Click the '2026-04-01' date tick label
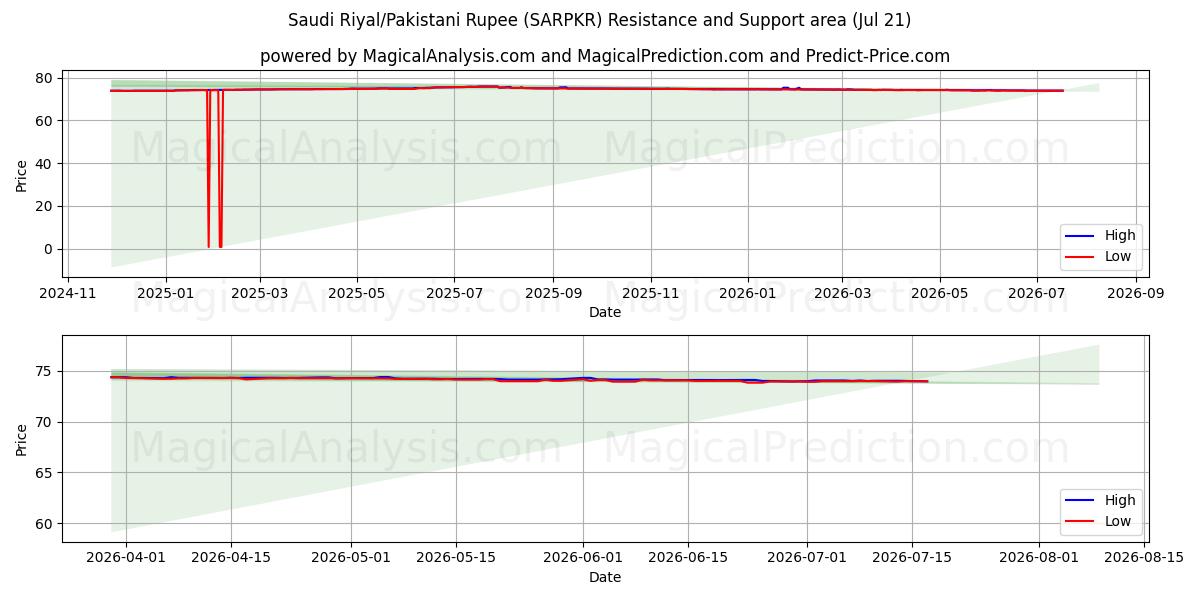 (x=127, y=558)
